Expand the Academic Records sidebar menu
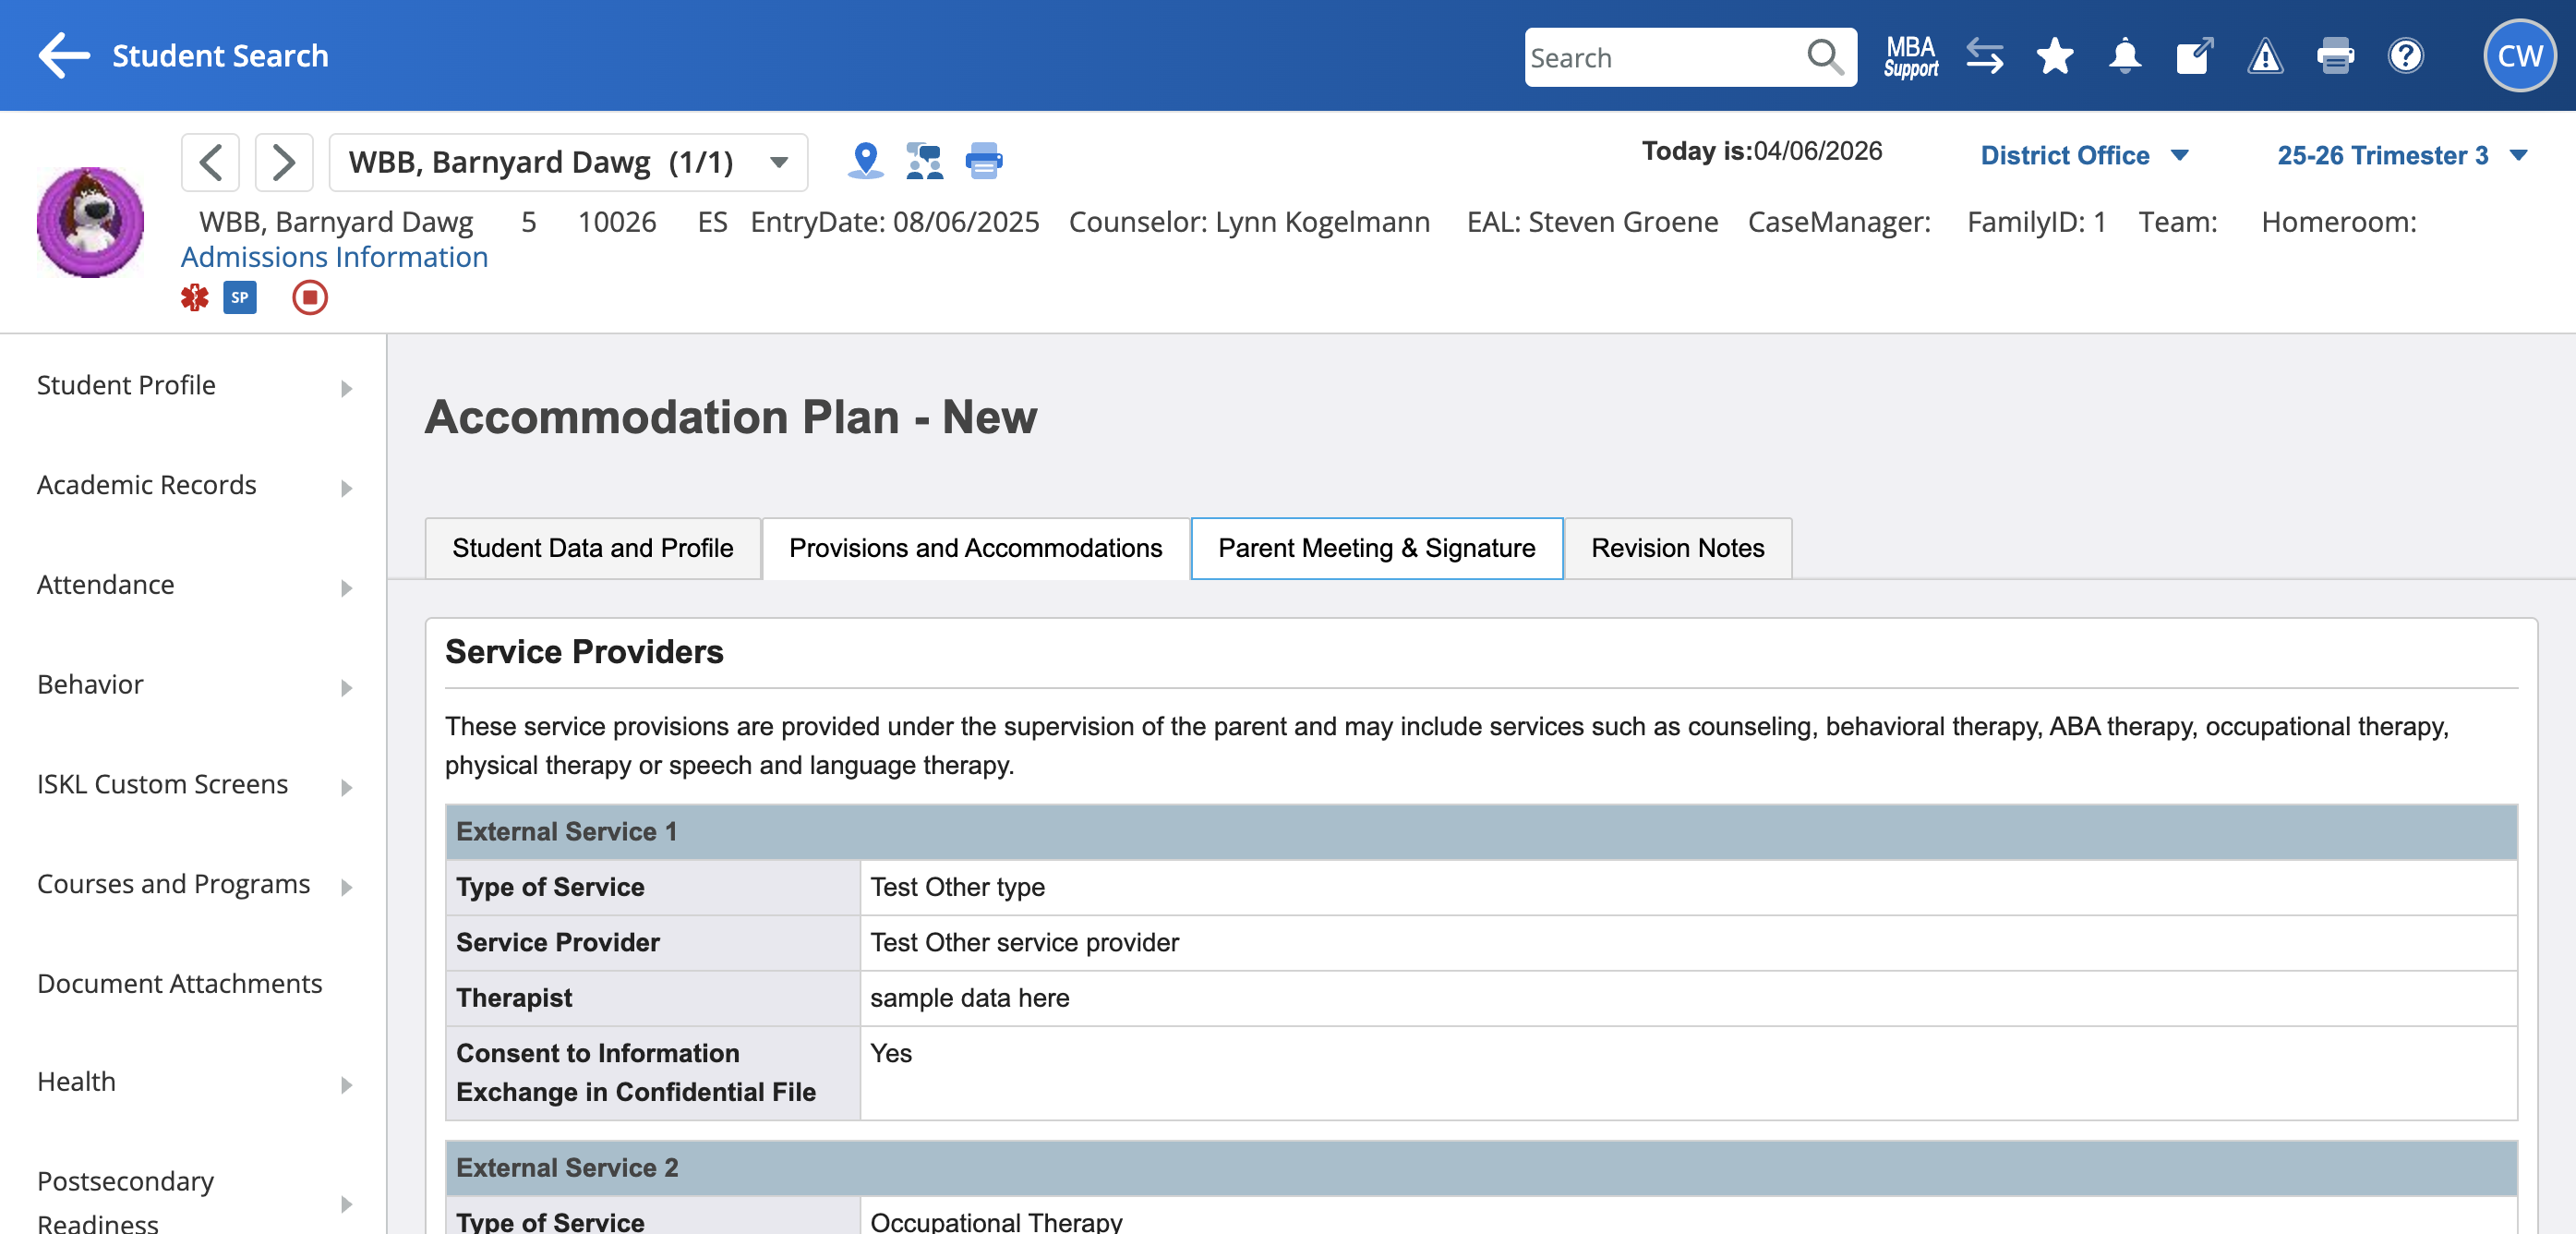Image resolution: width=2576 pixels, height=1234 pixels. coord(194,485)
